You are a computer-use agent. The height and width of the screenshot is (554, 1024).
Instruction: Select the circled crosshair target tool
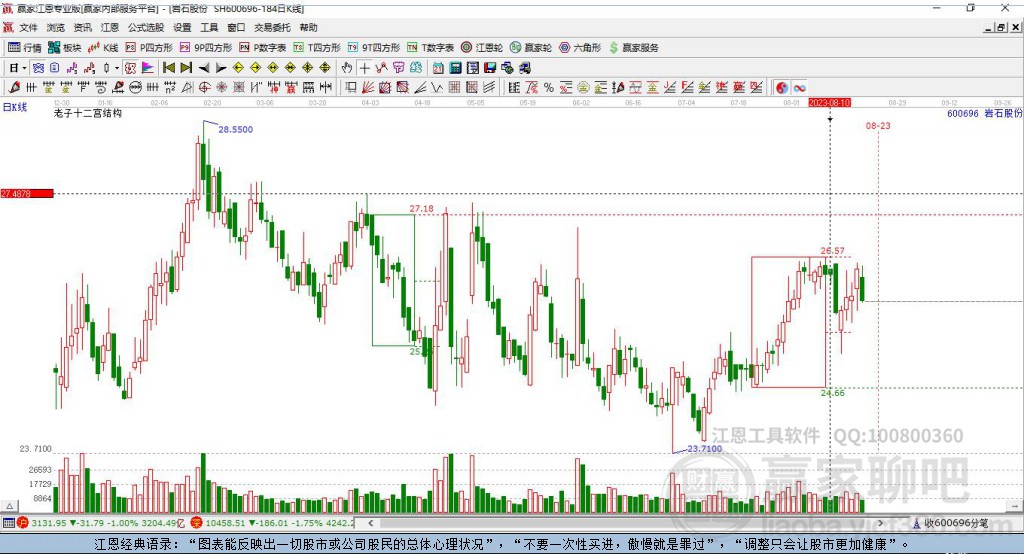[x=204, y=88]
